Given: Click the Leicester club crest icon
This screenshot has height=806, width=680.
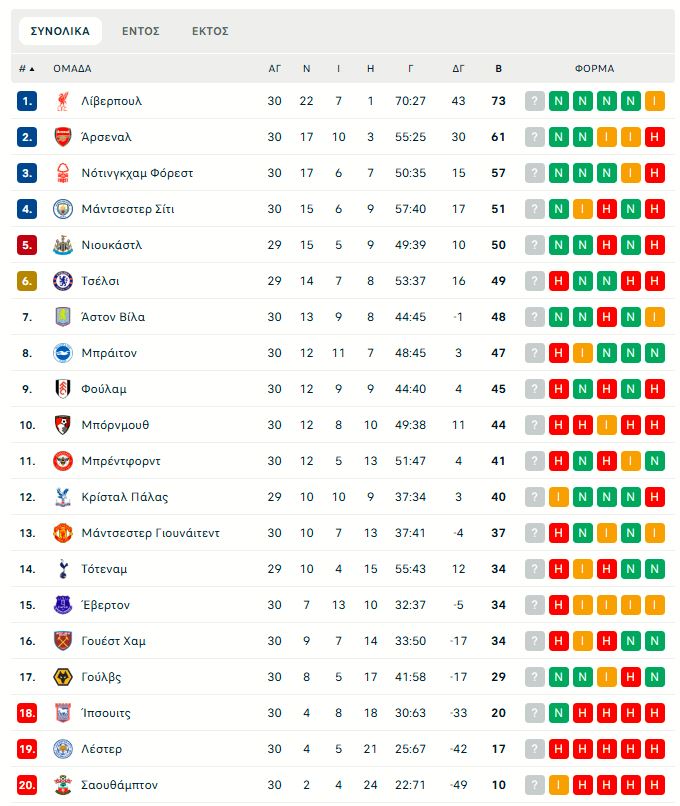Looking at the screenshot, I should point(63,749).
